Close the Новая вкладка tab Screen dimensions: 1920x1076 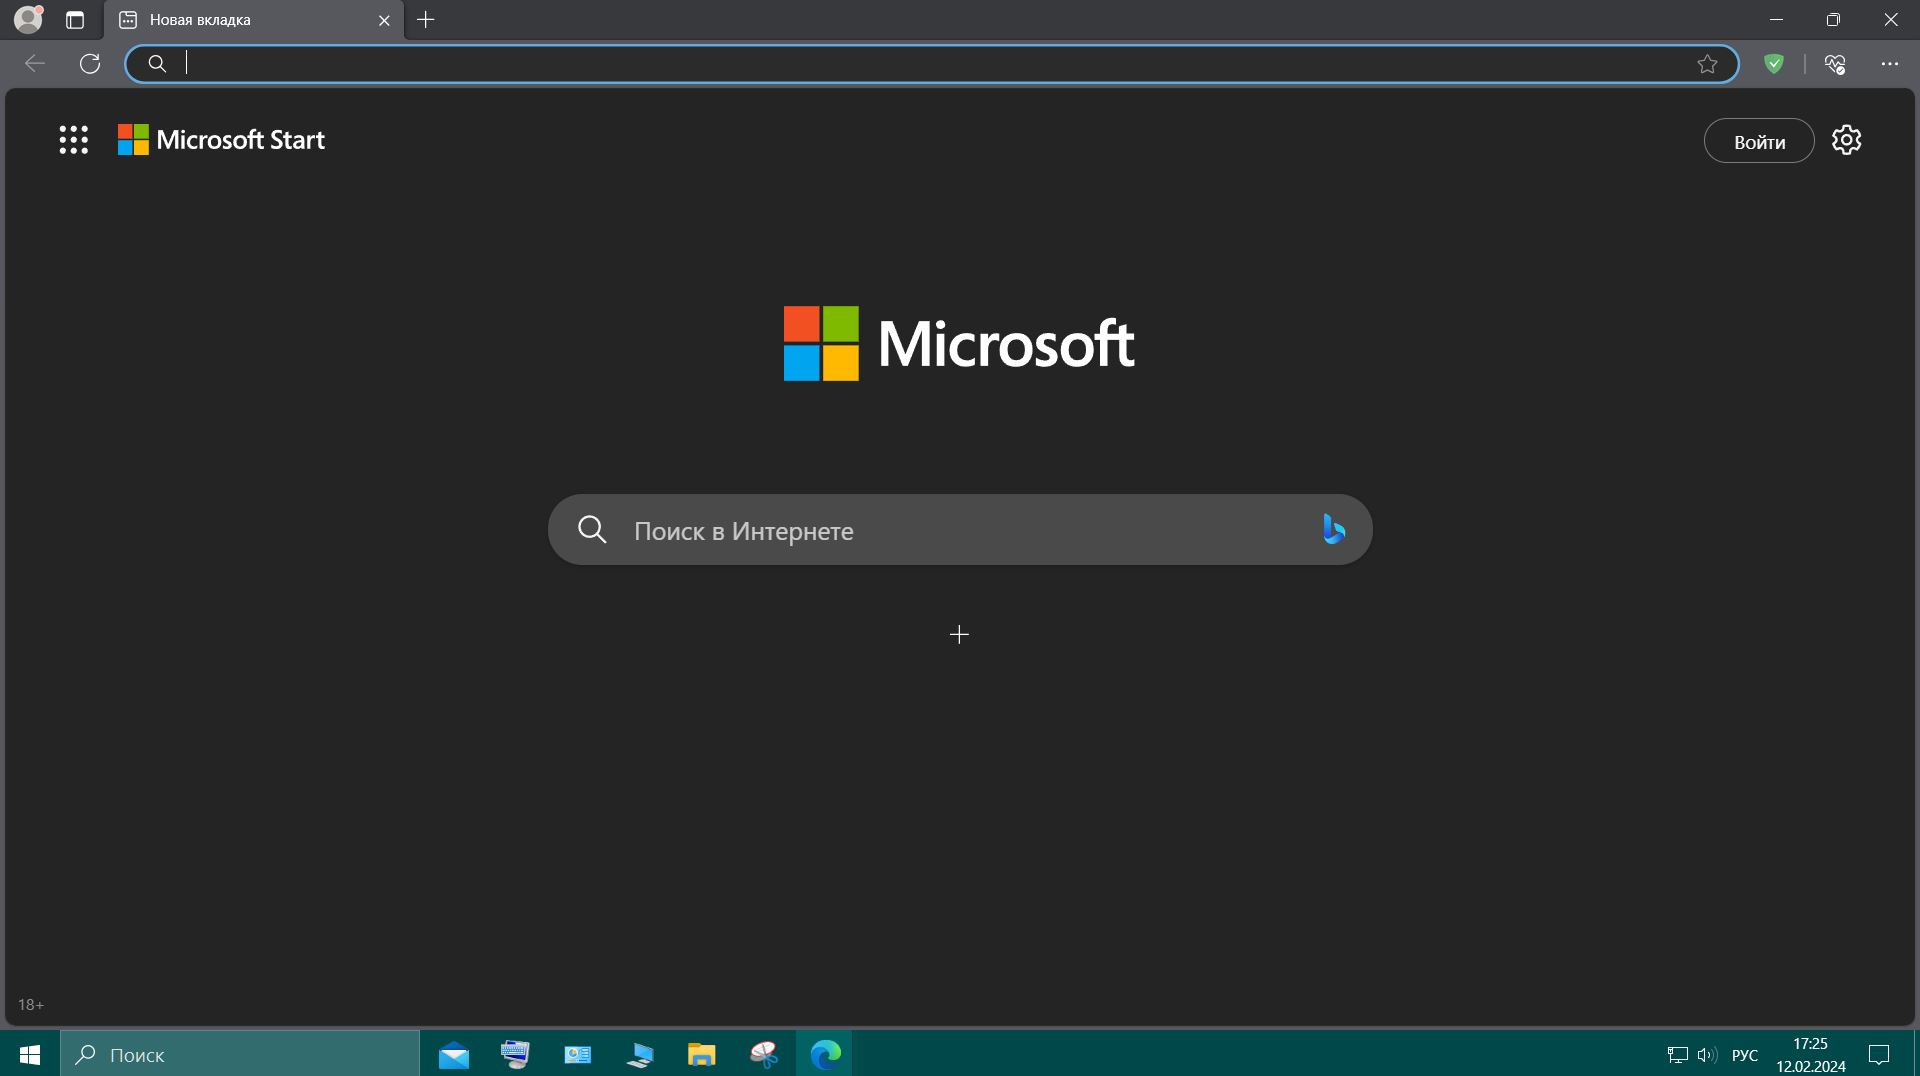tap(384, 20)
